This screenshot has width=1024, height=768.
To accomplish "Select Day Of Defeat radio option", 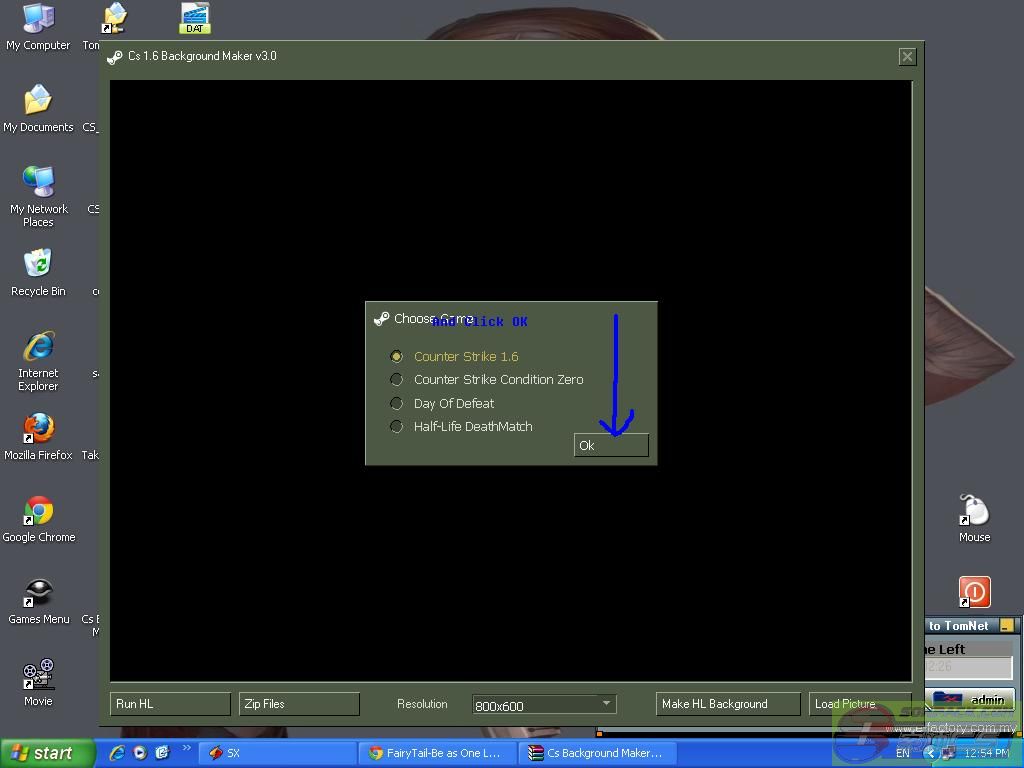I will coord(397,403).
